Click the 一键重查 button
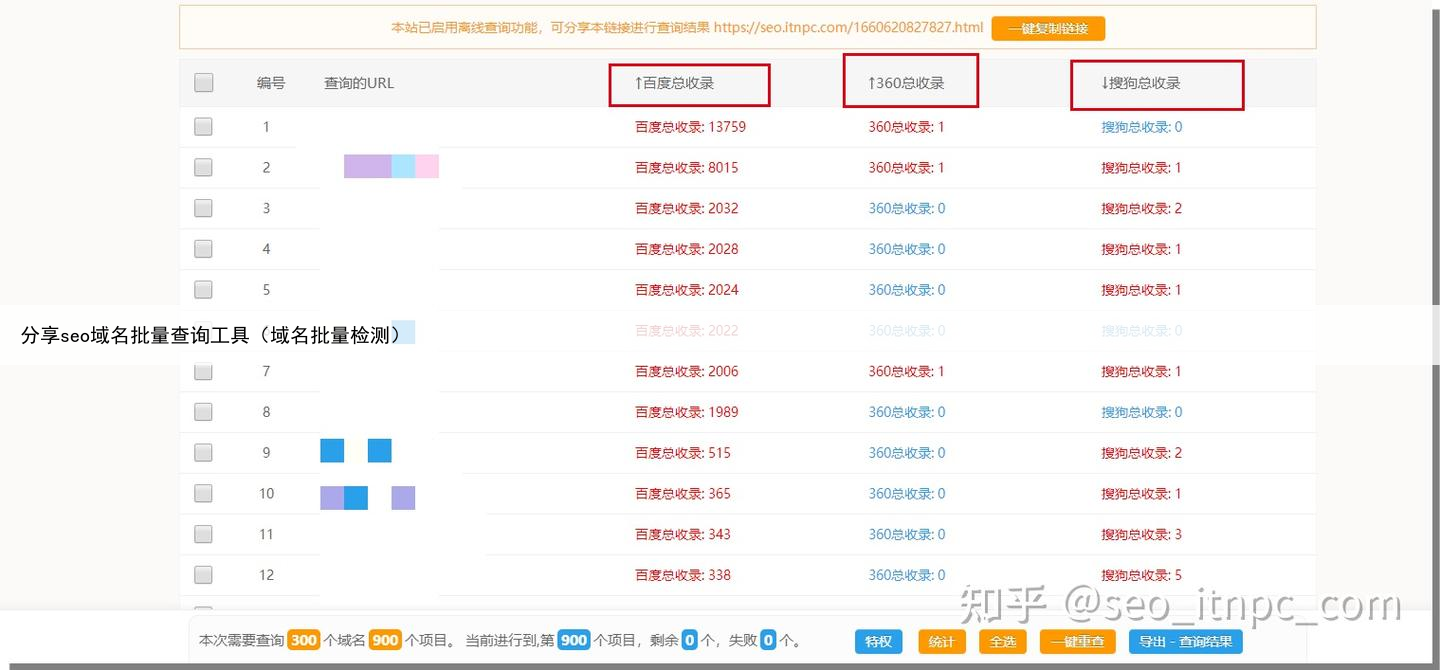This screenshot has width=1440, height=670. click(1077, 642)
